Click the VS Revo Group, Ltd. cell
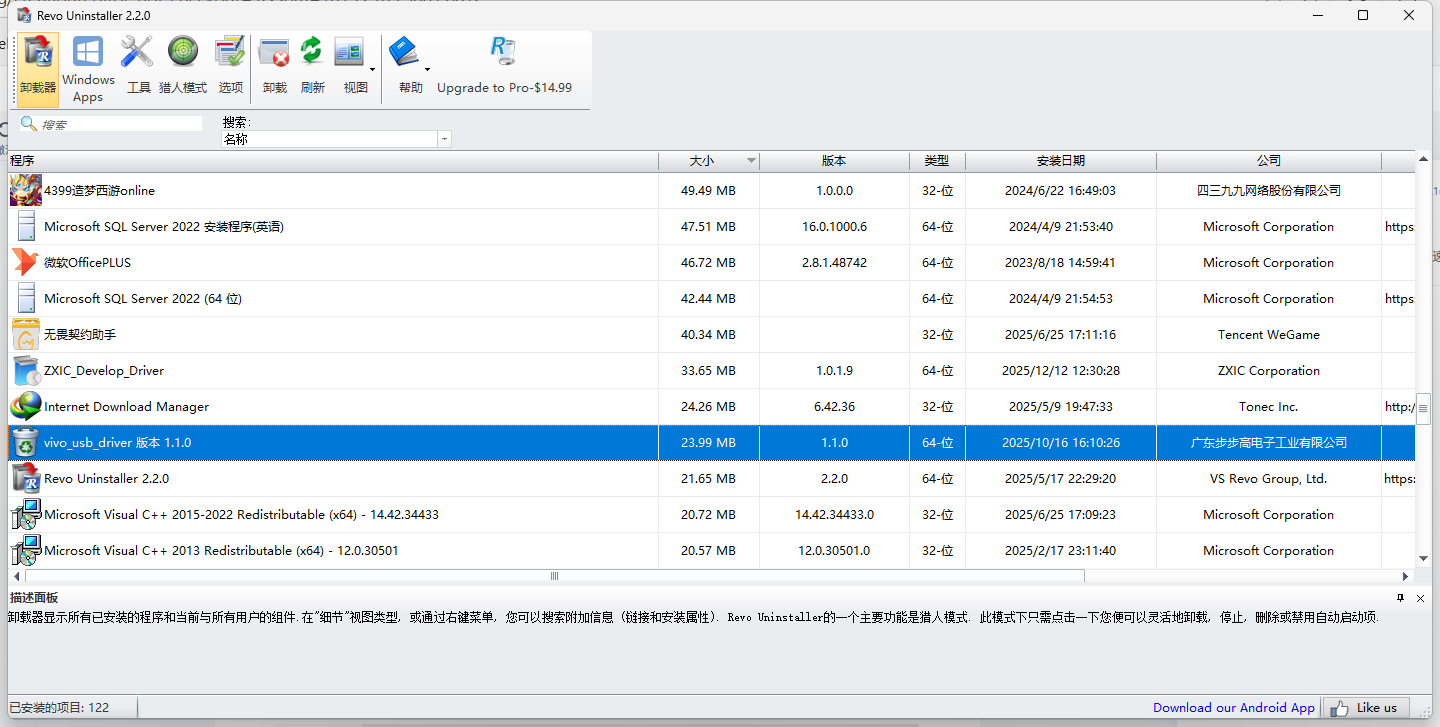 coord(1268,478)
